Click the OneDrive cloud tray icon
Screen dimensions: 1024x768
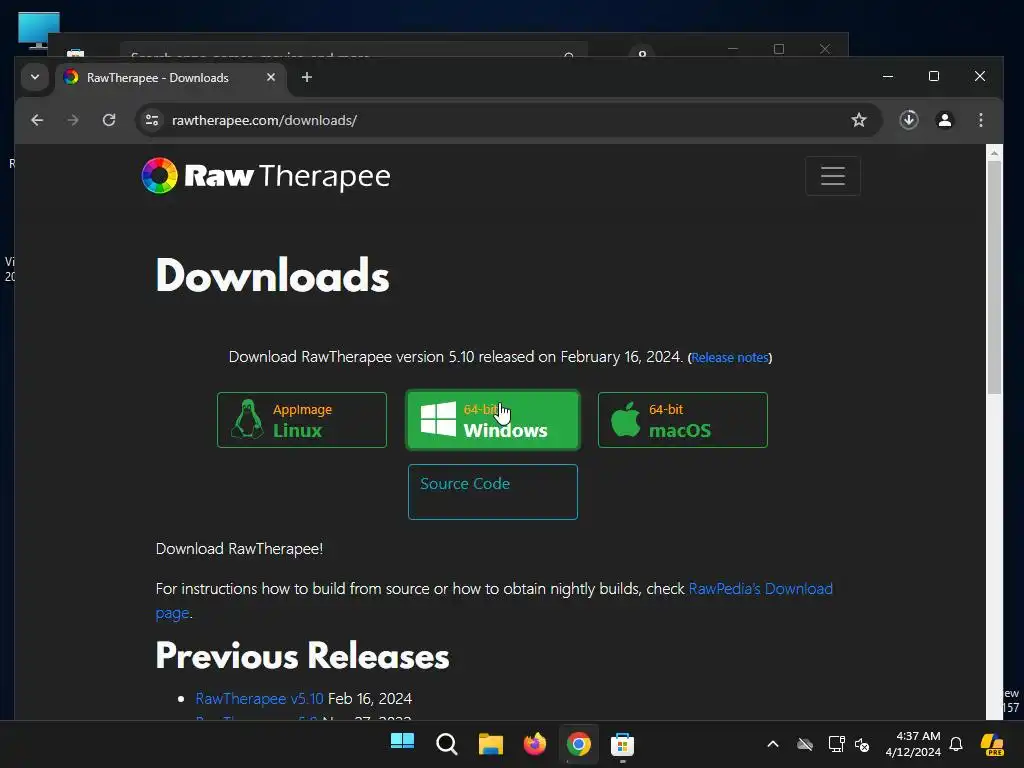tap(805, 744)
